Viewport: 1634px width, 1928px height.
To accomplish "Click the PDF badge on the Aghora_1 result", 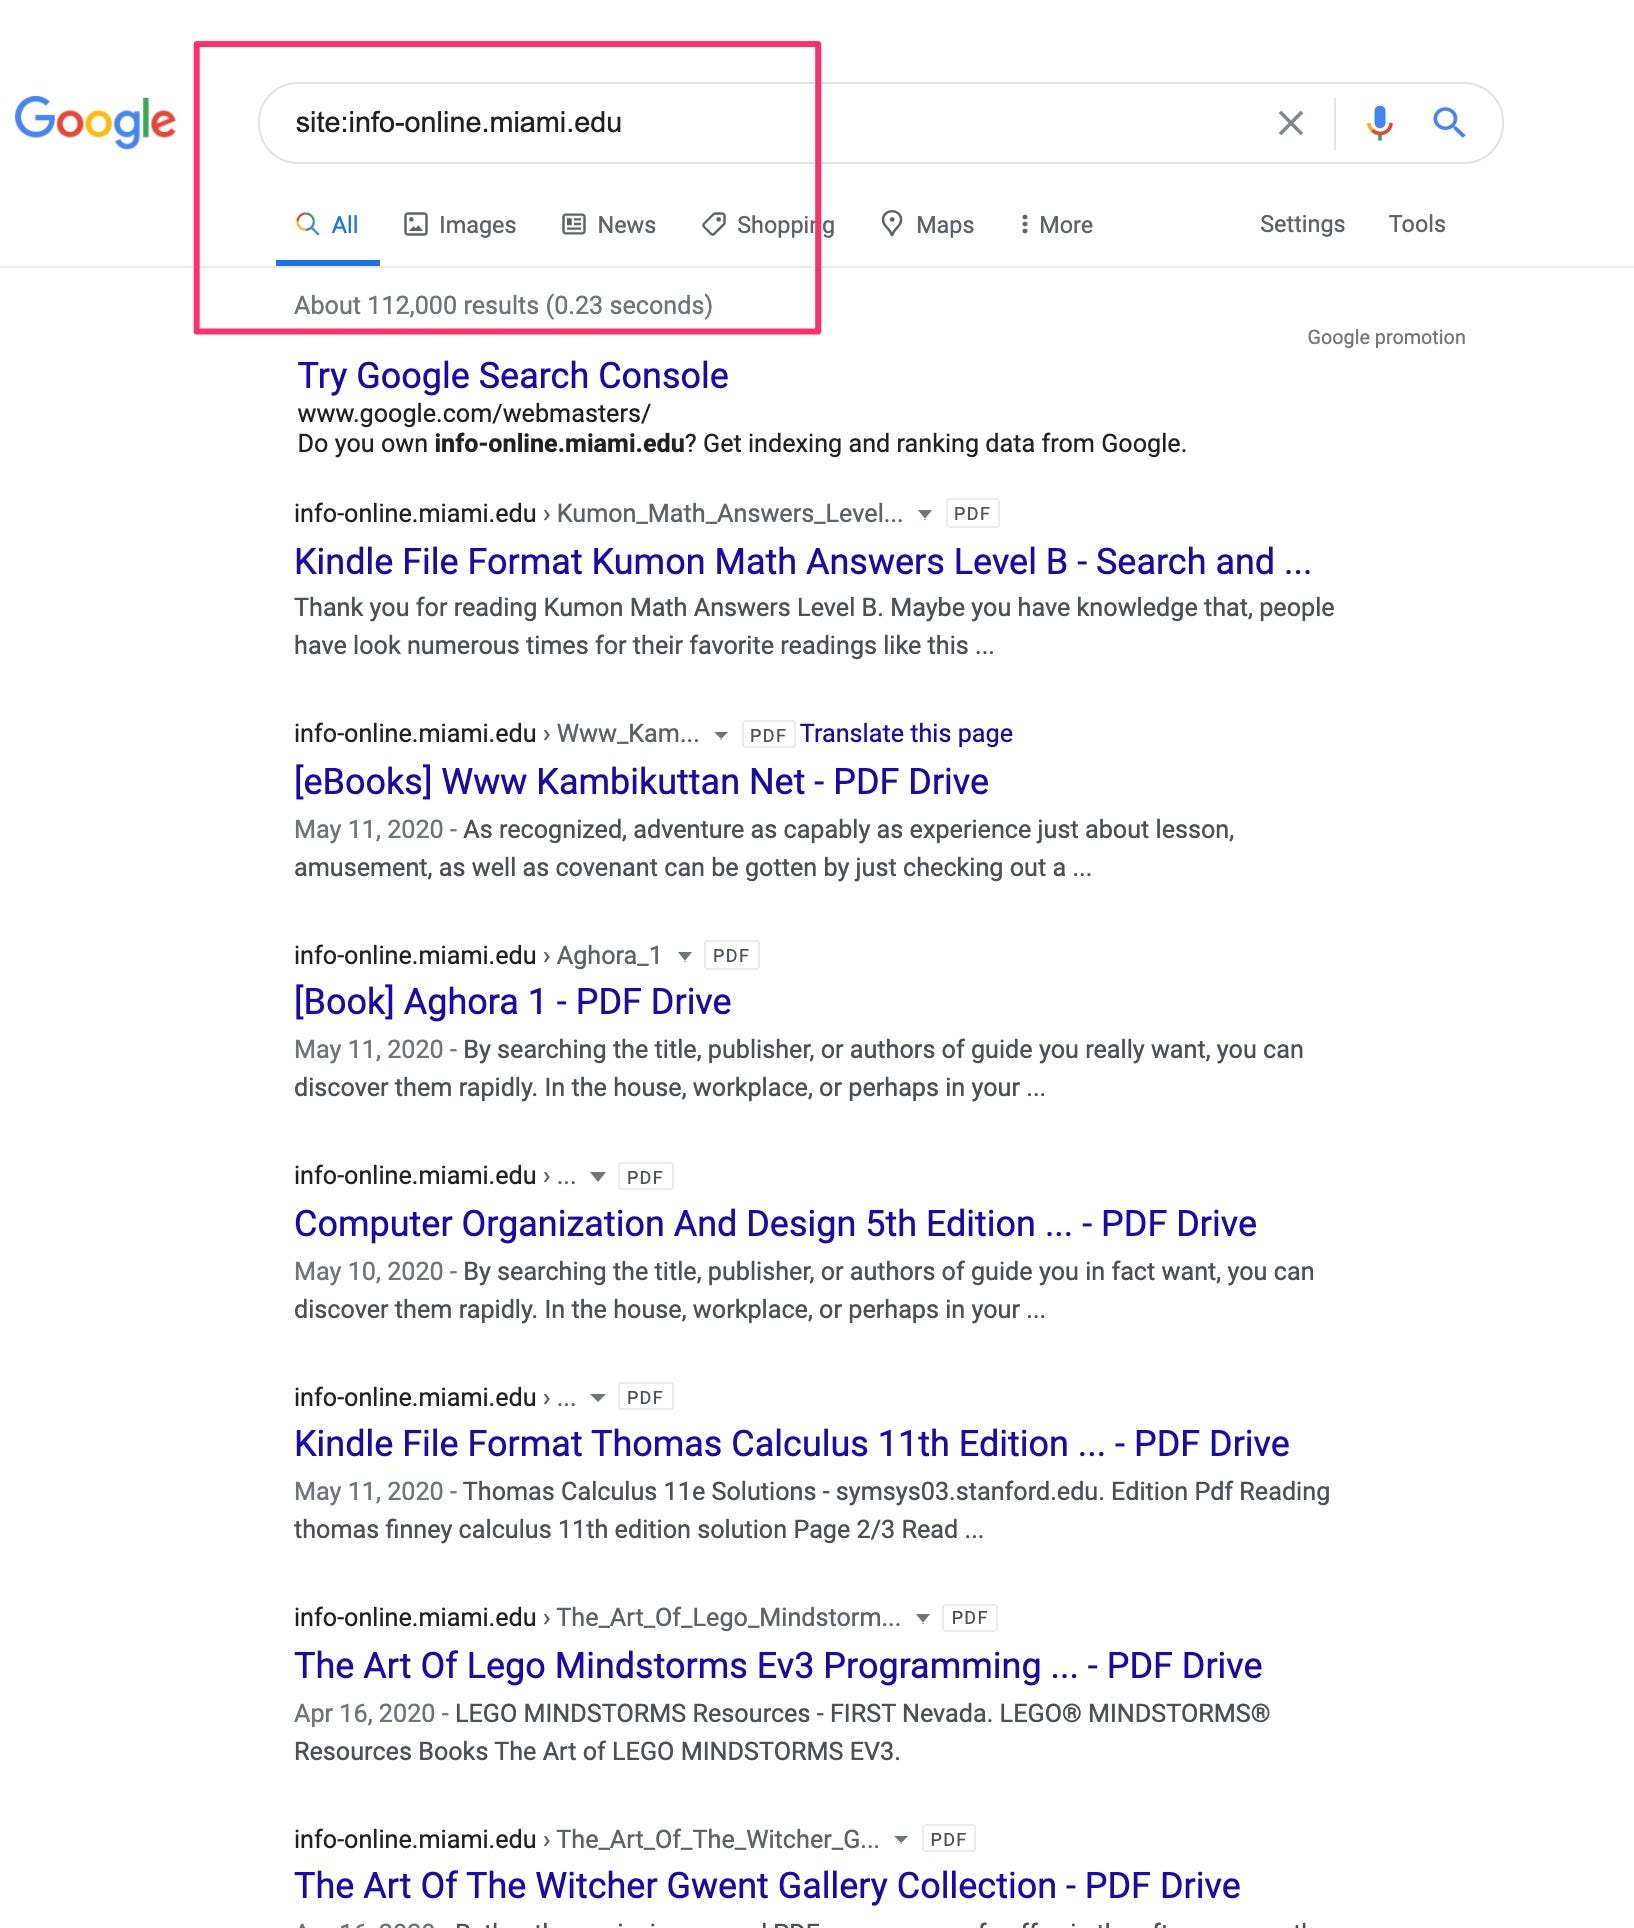I will click(731, 956).
